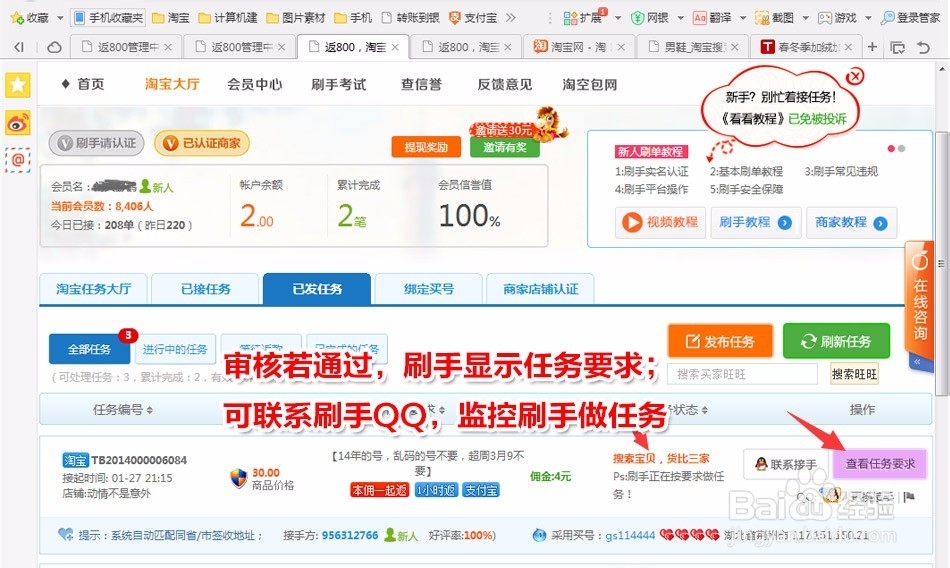
Task: Switch to the 商家店铺认证 tab
Action: coord(540,289)
